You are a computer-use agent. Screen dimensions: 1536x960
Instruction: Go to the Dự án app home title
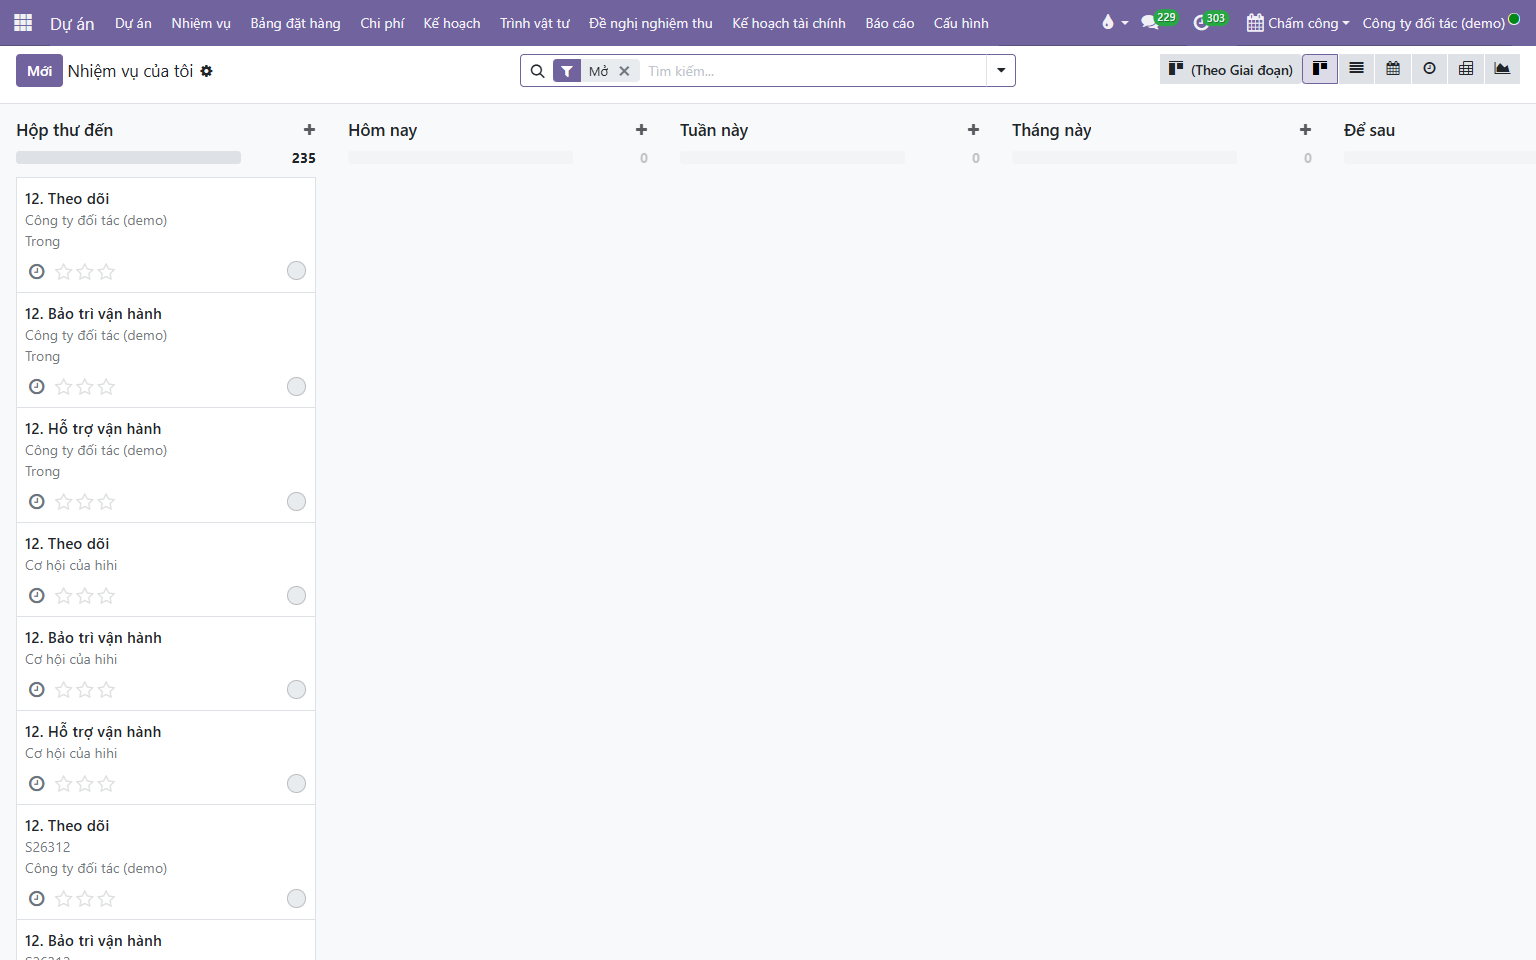click(x=72, y=23)
